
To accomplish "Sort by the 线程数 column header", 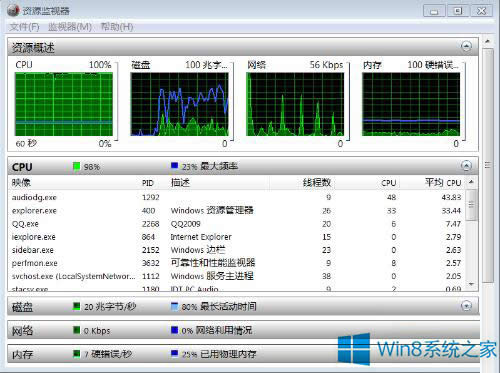I will coord(317,183).
